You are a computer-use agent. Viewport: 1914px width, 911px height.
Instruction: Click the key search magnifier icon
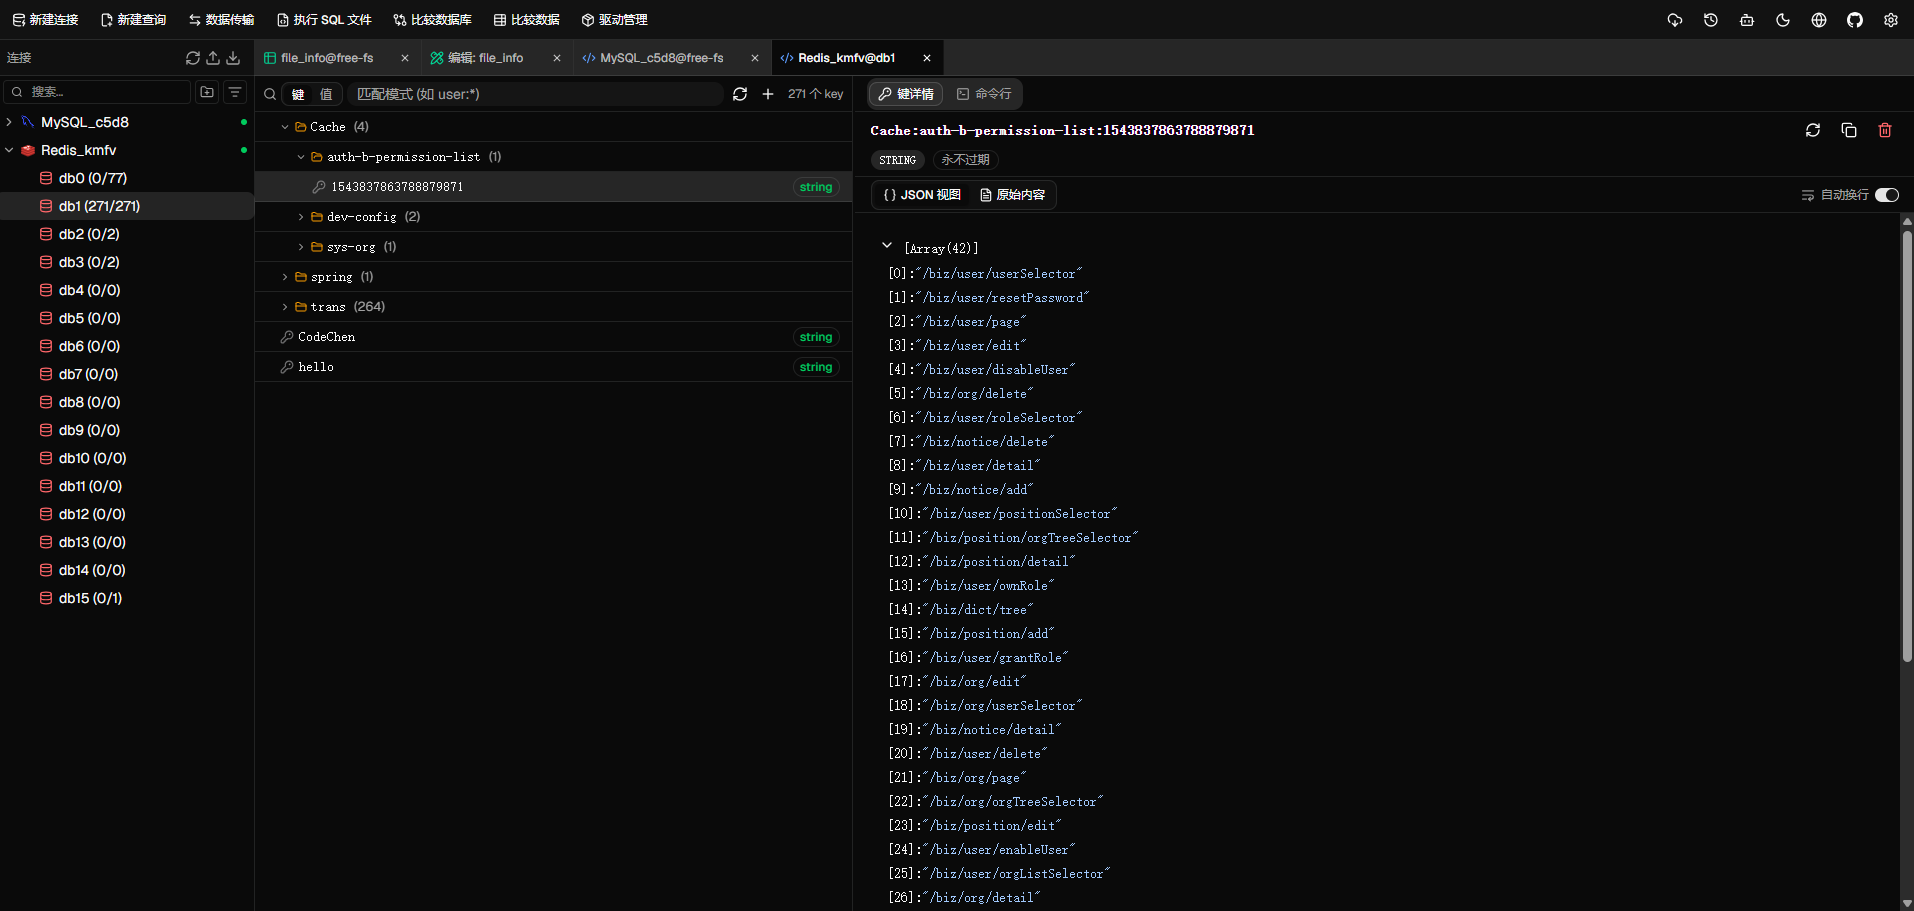270,94
